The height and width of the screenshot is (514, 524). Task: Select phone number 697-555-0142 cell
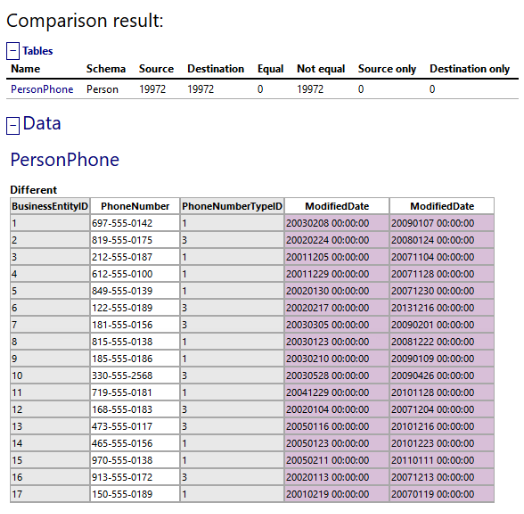(x=135, y=223)
